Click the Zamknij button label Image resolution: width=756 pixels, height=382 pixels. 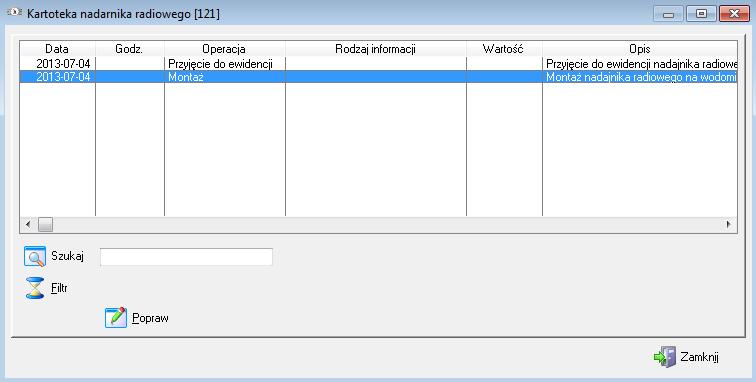click(700, 357)
